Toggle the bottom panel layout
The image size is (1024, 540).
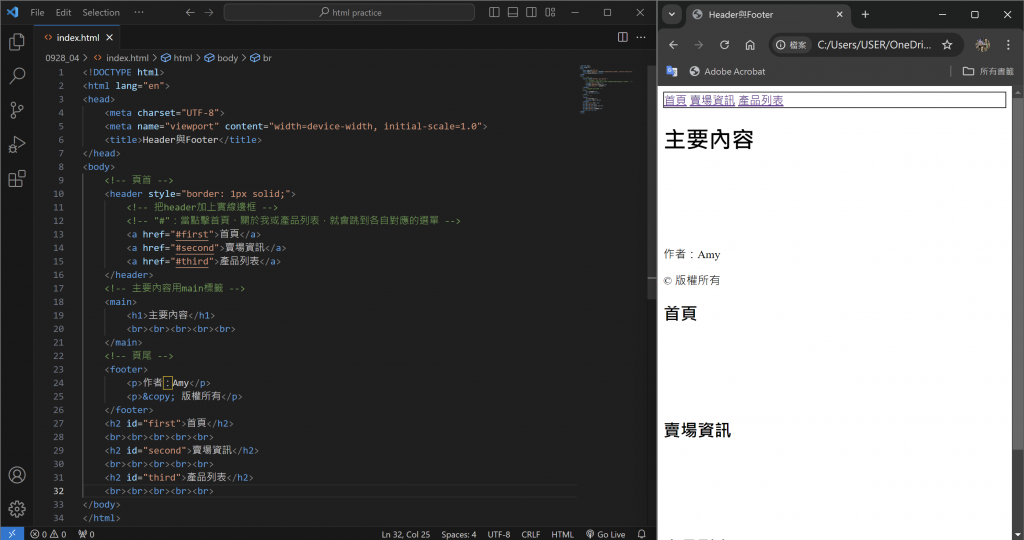pos(513,12)
